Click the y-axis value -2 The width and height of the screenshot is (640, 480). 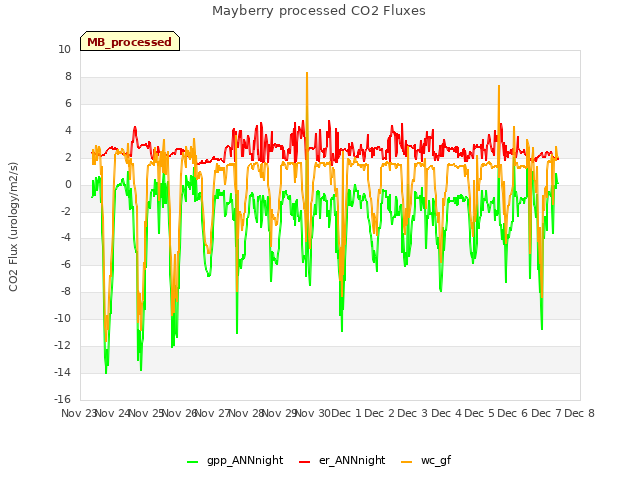(66, 211)
